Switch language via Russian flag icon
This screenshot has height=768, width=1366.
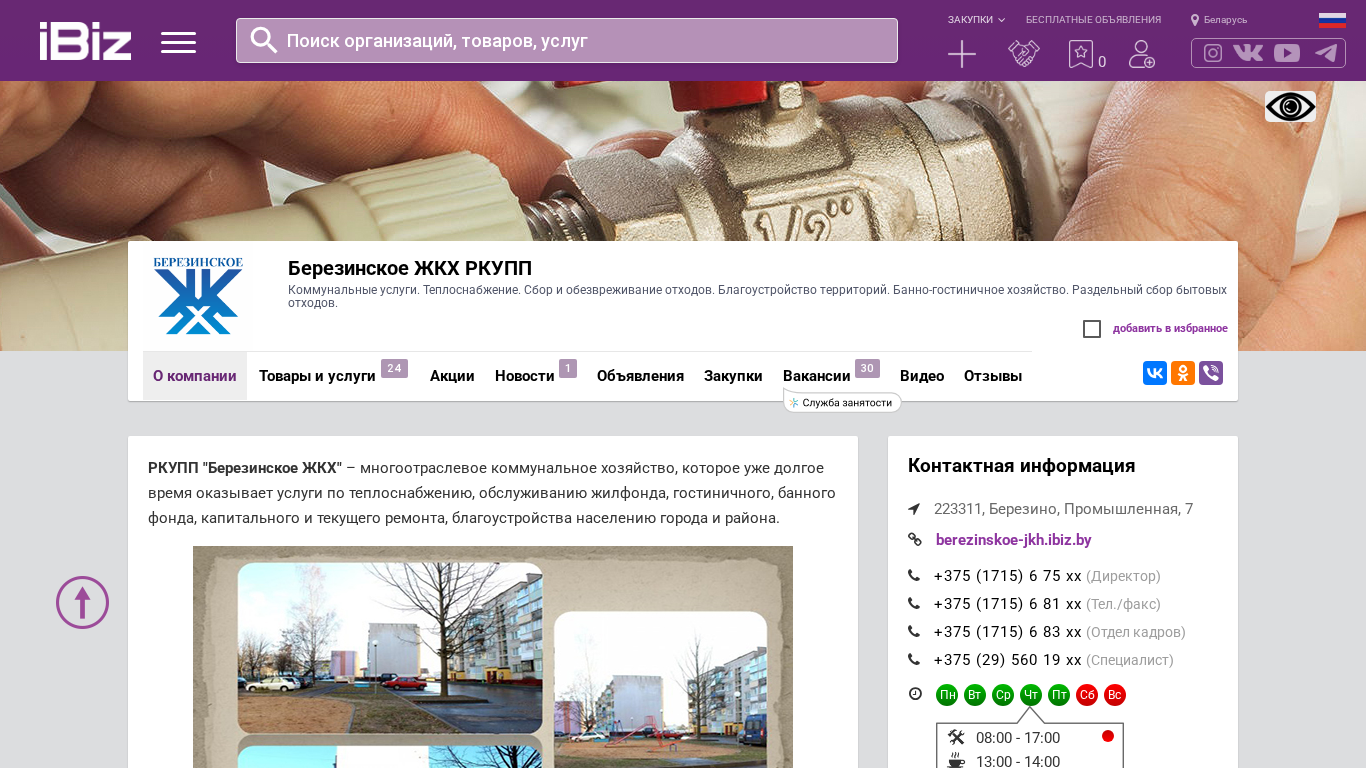click(1332, 20)
